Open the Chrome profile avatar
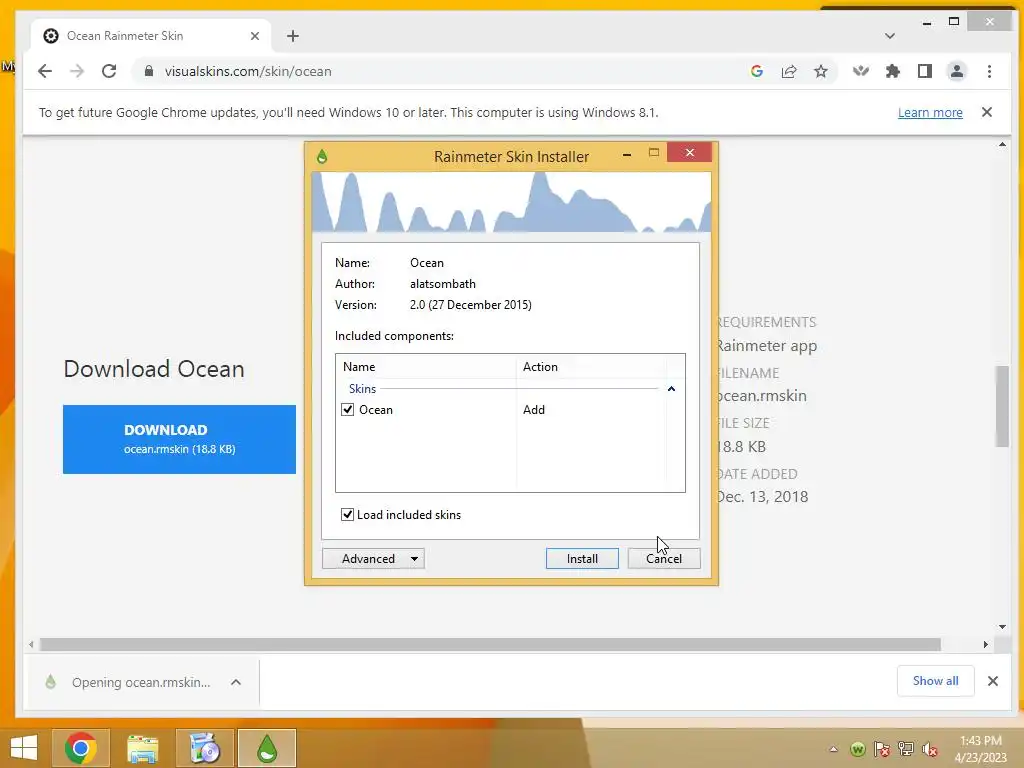The width and height of the screenshot is (1024, 768). [x=957, y=71]
